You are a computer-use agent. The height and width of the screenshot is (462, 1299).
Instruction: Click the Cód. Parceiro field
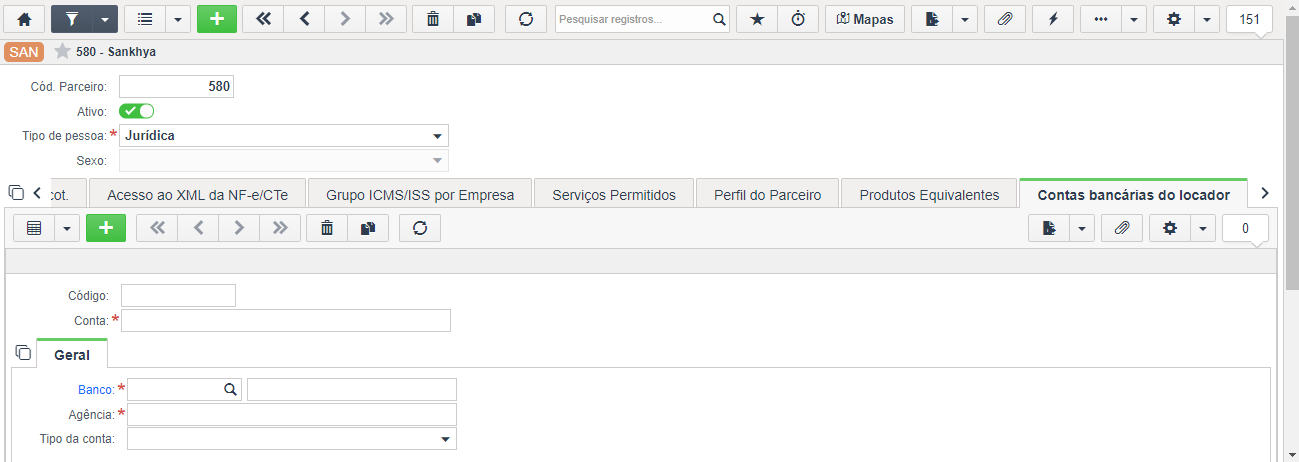[x=176, y=87]
